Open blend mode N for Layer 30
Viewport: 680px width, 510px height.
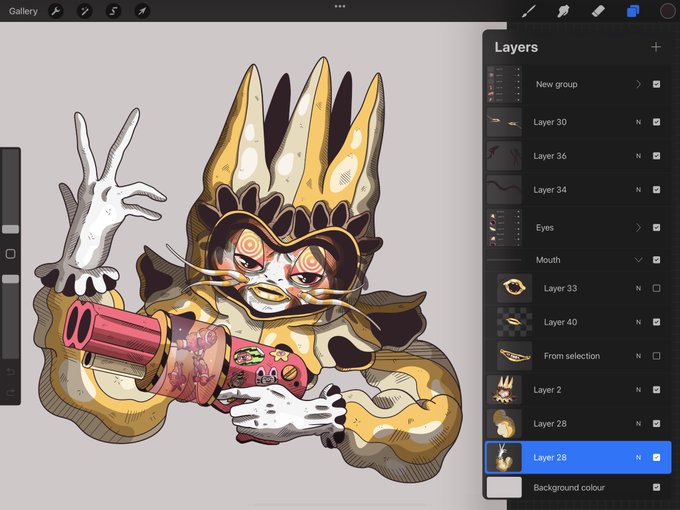(x=638, y=122)
